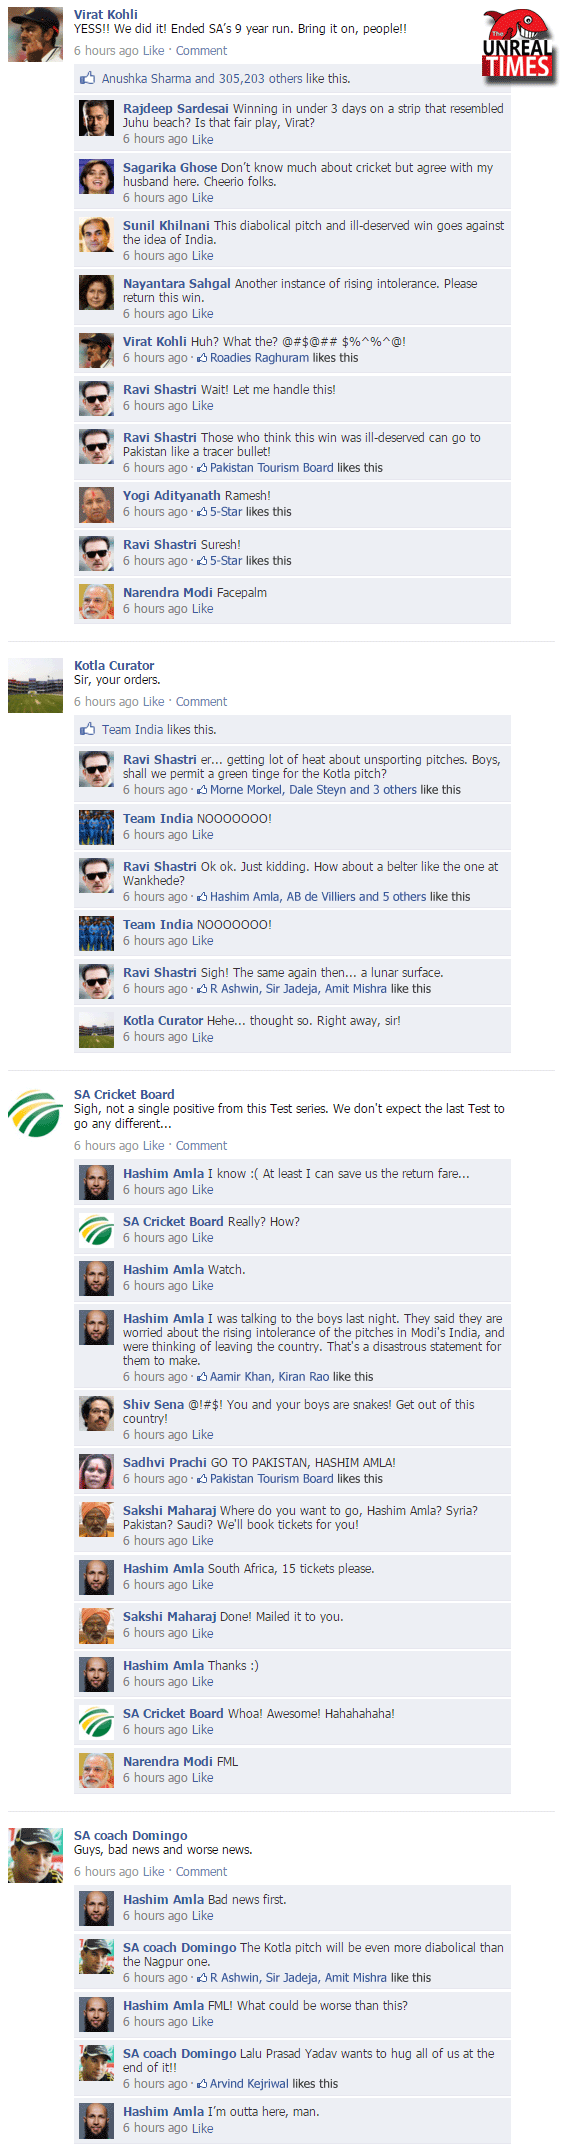565x2153 pixels.
Task: Open Sagarika Ghose's profile name
Action: (170, 167)
